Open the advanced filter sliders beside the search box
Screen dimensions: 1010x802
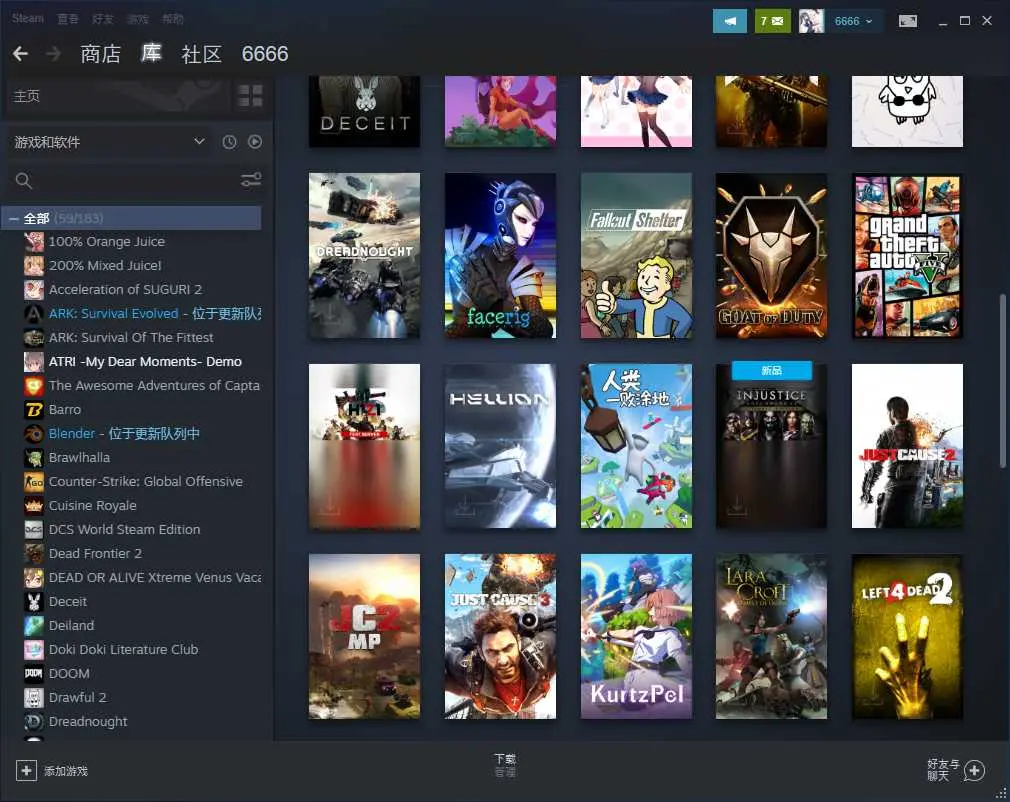point(251,180)
